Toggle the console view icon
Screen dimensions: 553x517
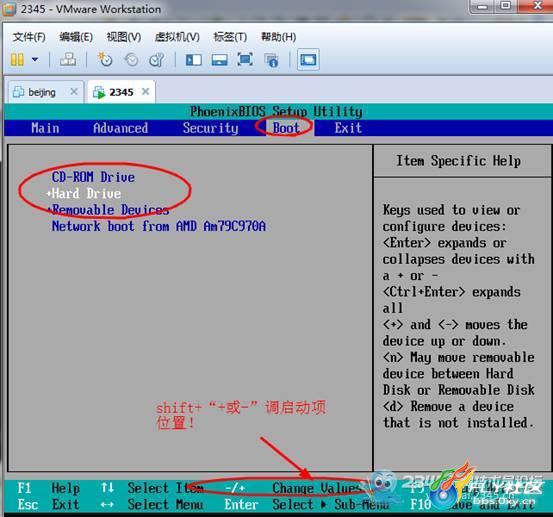[308, 59]
